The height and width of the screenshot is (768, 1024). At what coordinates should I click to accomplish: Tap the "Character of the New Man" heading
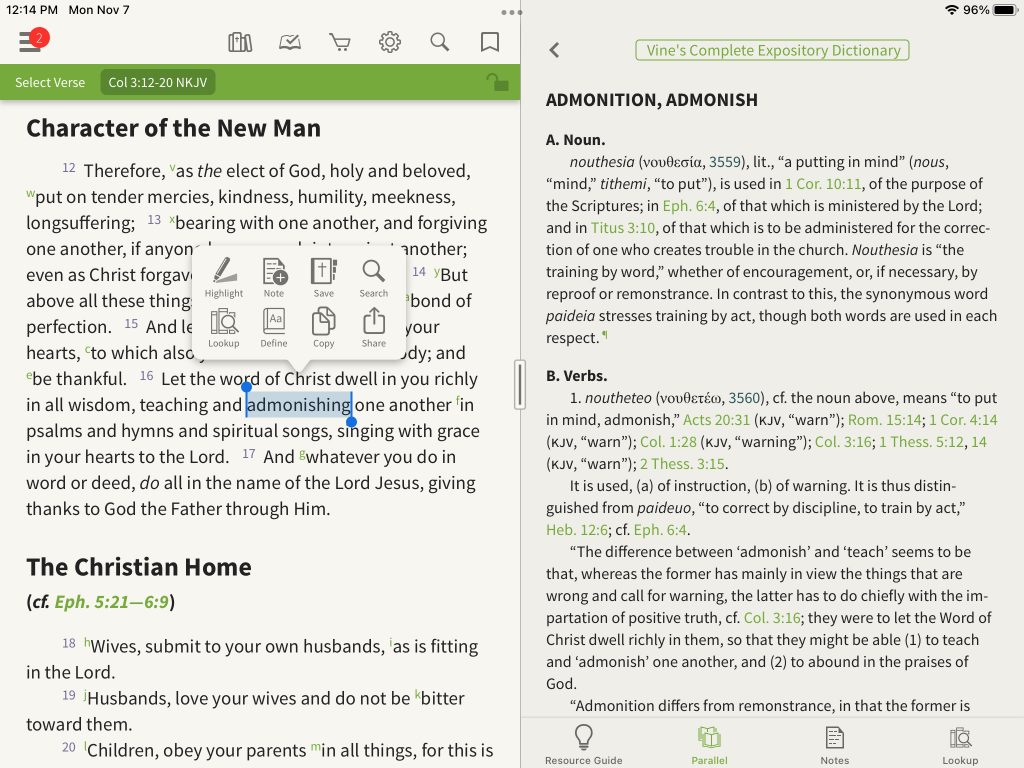pos(174,128)
